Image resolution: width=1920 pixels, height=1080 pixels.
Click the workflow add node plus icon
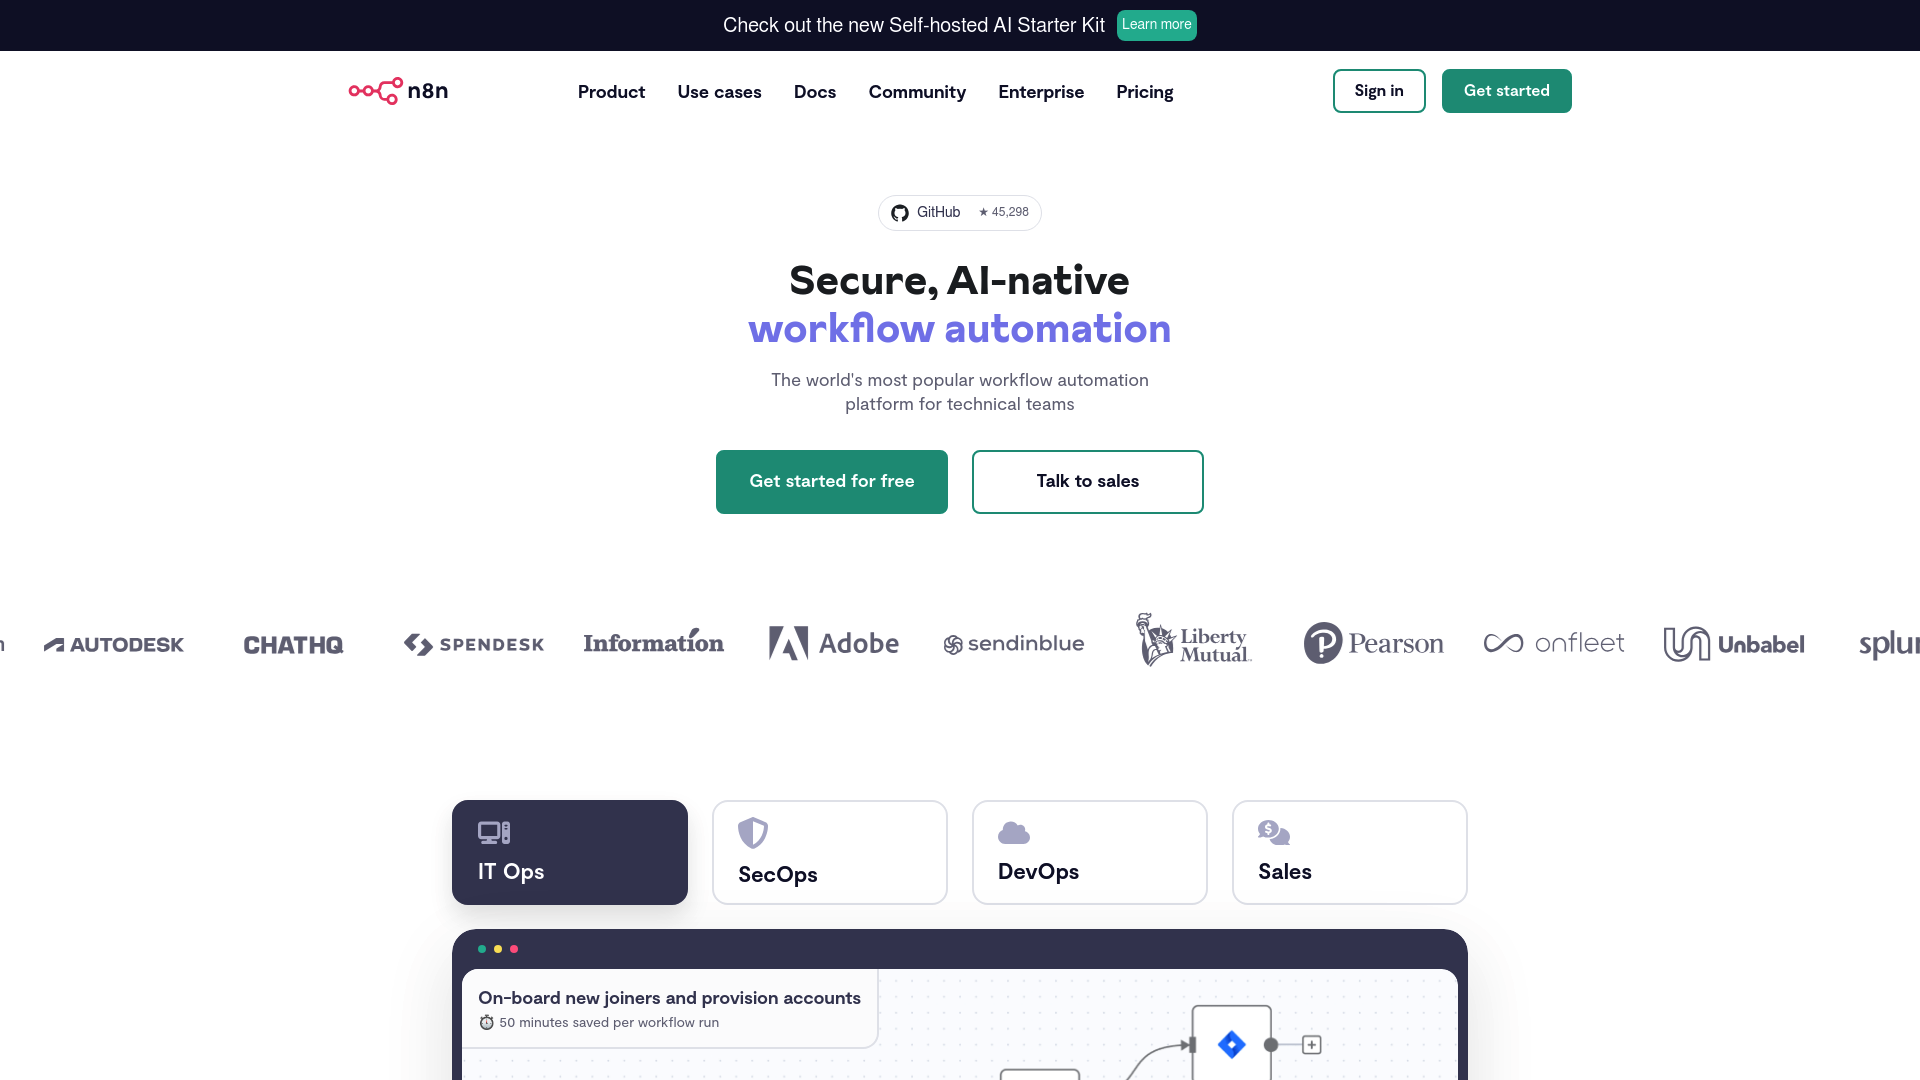pyautogui.click(x=1309, y=1043)
